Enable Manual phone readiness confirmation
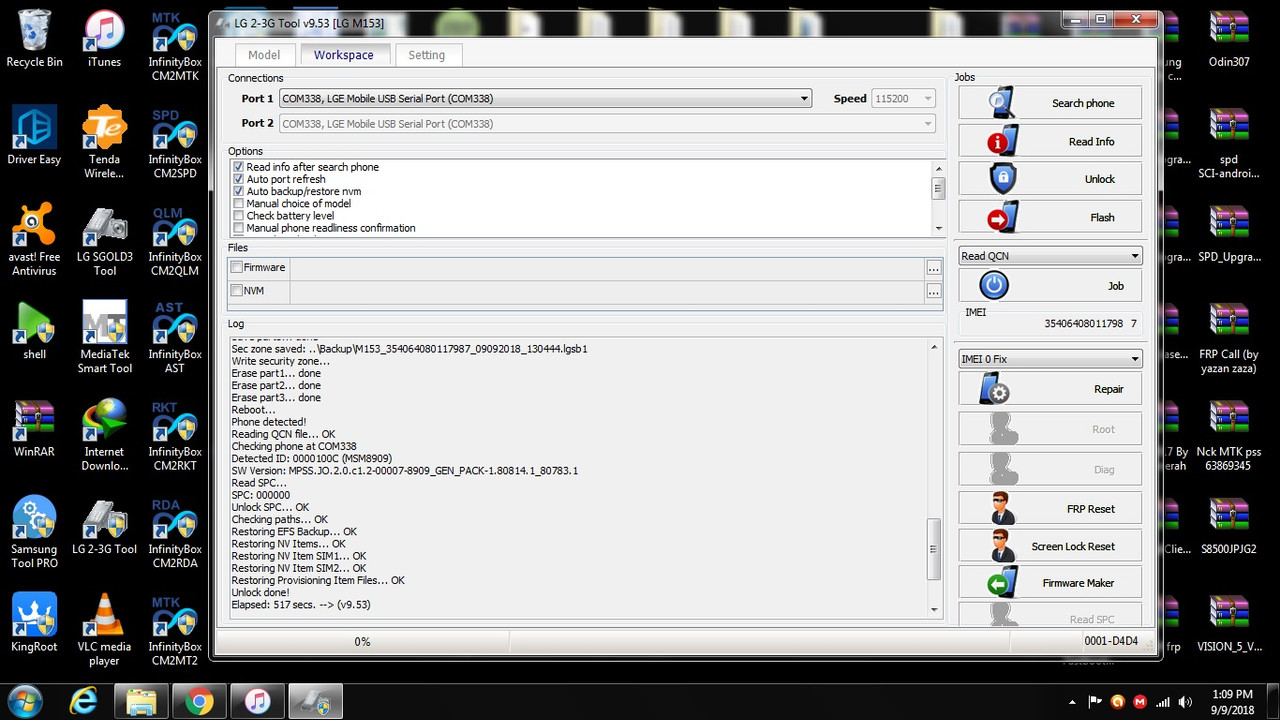The height and width of the screenshot is (720, 1280). [x=238, y=228]
